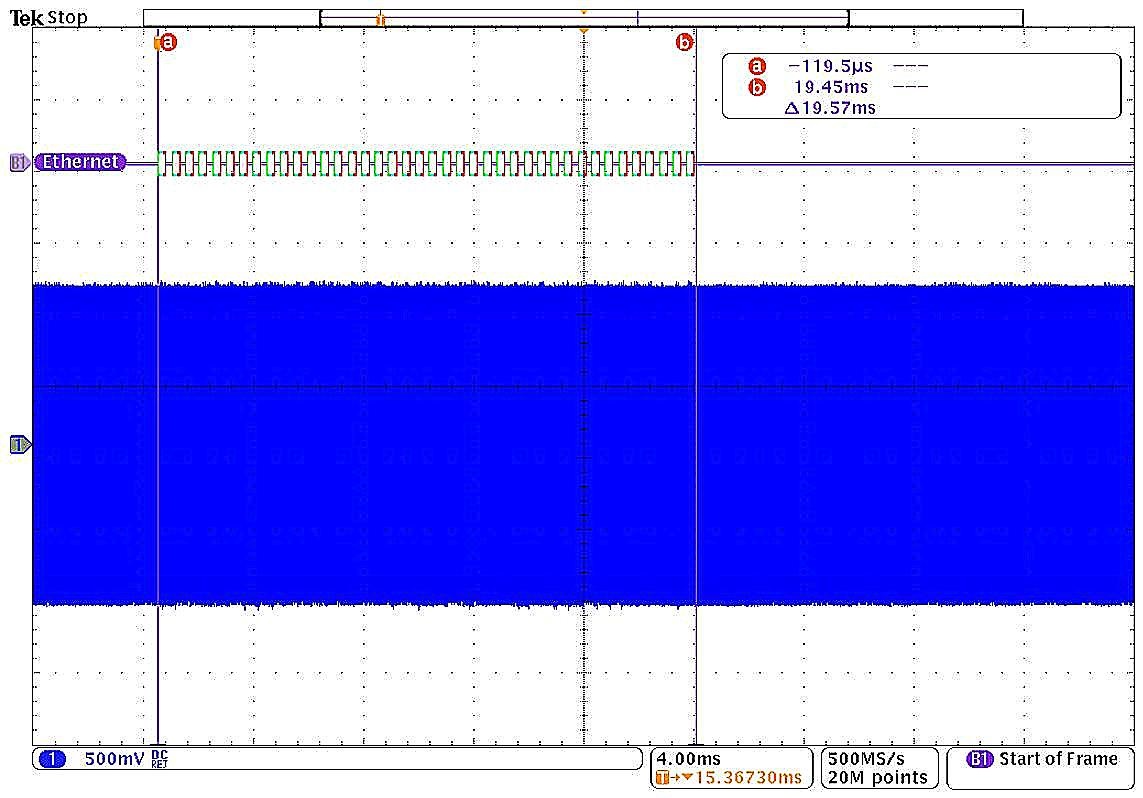Click the orange trigger delay icon
The image size is (1143, 798).
click(x=664, y=778)
